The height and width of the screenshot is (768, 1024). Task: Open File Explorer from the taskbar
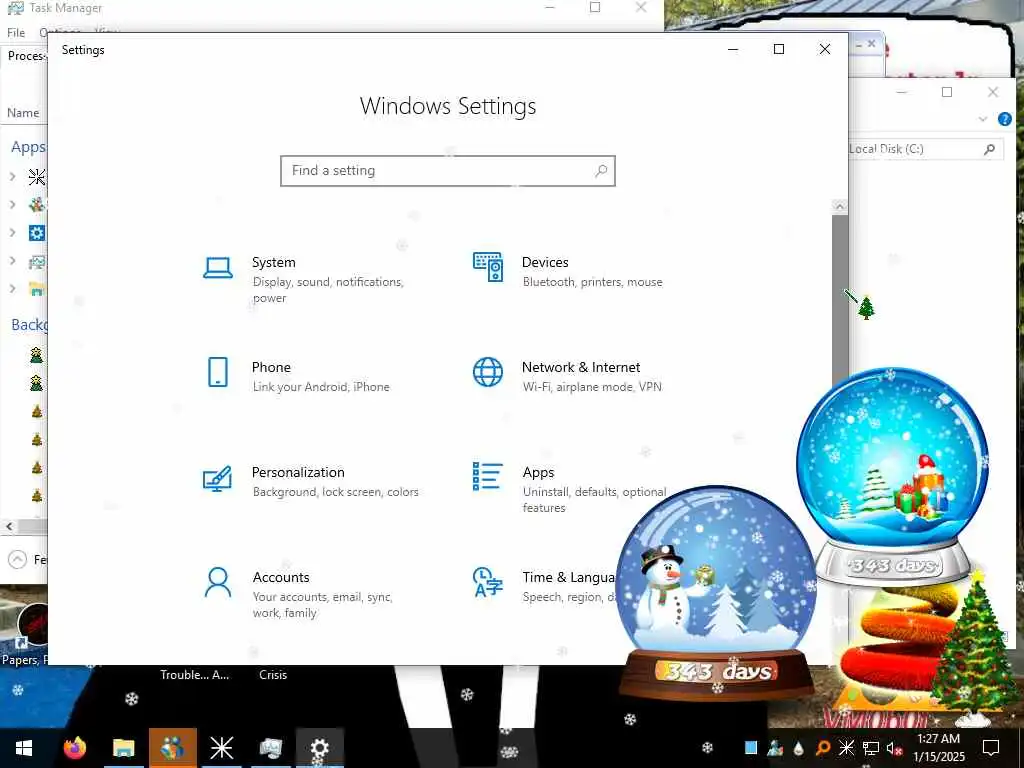click(123, 748)
